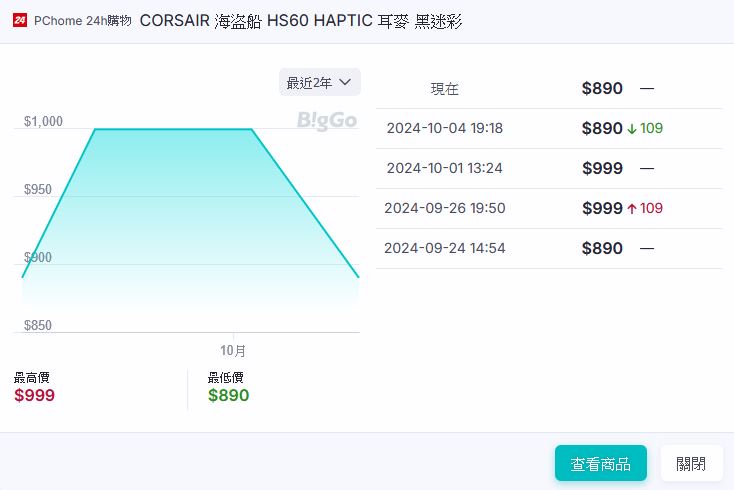Image resolution: width=734 pixels, height=490 pixels.
Task: Select the 2024-10-01 13:24 price record
Action: [444, 169]
